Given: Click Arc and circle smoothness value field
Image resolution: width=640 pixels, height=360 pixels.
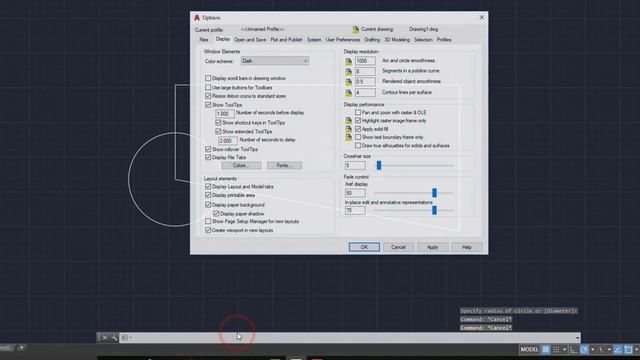Looking at the screenshot, I should [365, 61].
